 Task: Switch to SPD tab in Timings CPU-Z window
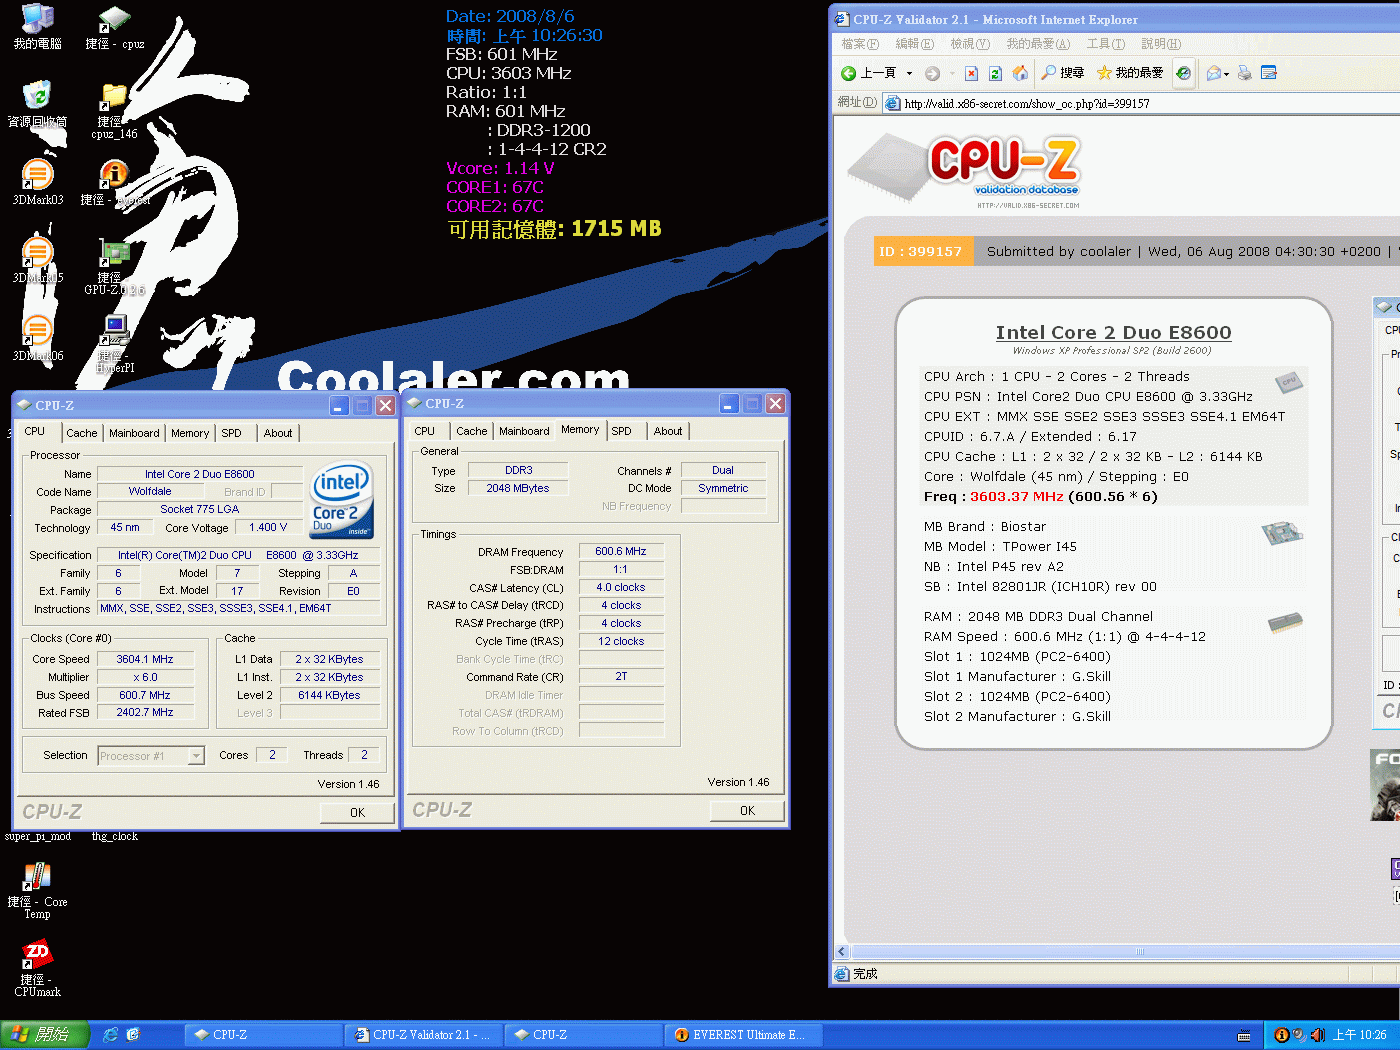(621, 431)
